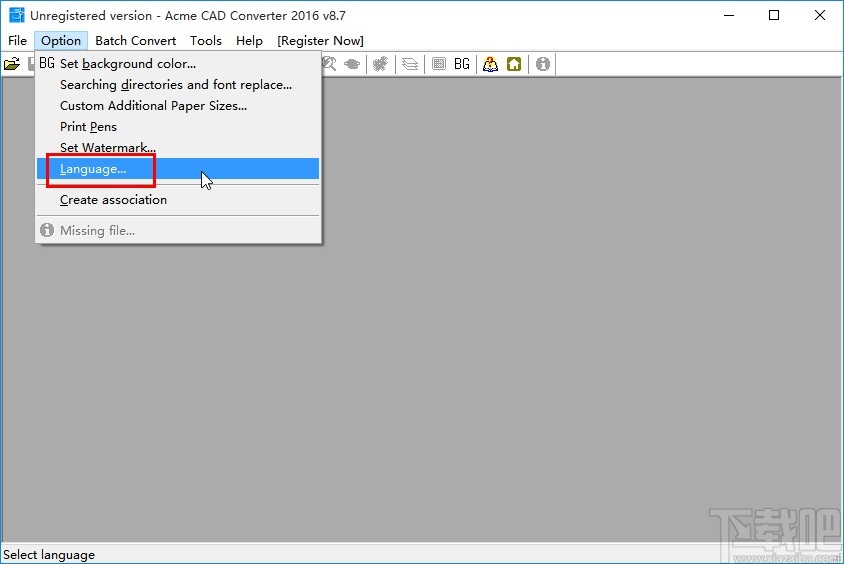This screenshot has height=564, width=844.
Task: Select Print Pens menu entry
Action: tap(178, 126)
